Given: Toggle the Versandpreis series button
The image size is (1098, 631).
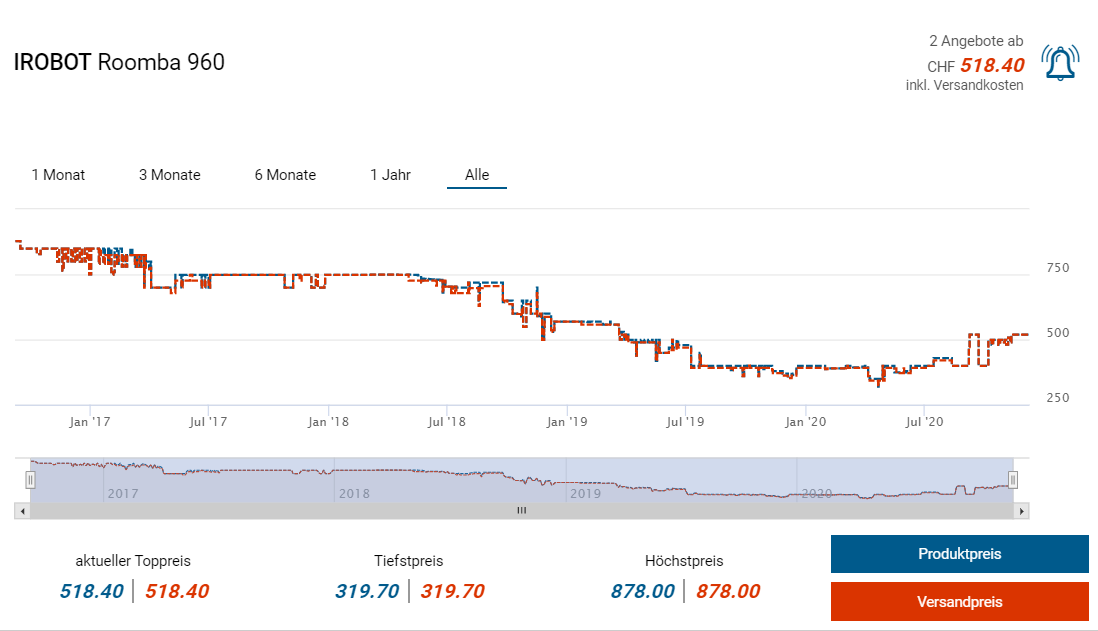Looking at the screenshot, I should (959, 602).
